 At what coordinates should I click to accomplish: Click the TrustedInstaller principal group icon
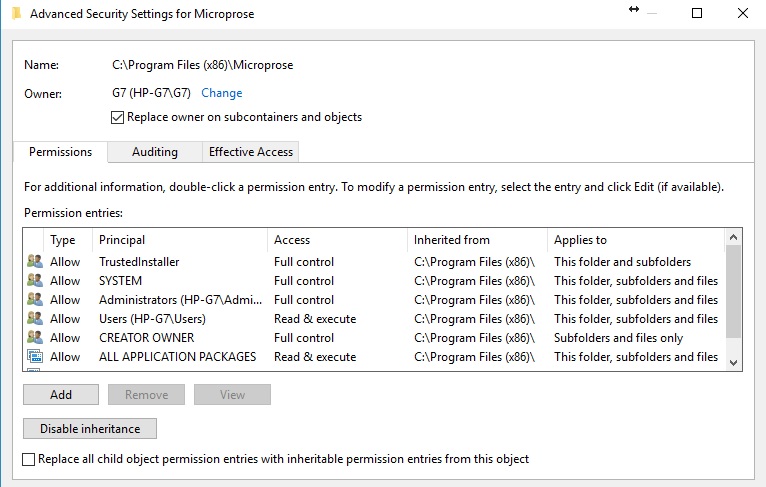click(x=35, y=261)
